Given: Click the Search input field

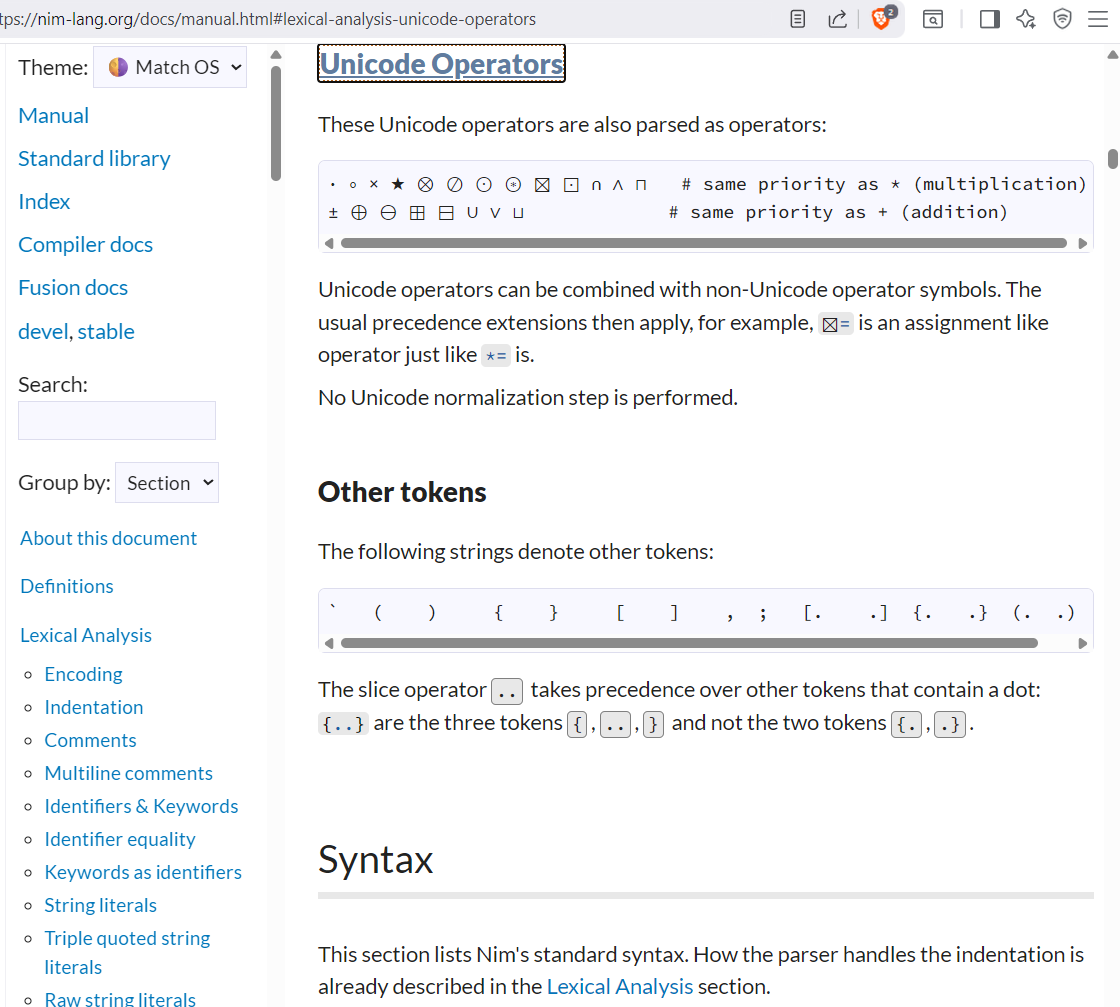Looking at the screenshot, I should [x=117, y=420].
